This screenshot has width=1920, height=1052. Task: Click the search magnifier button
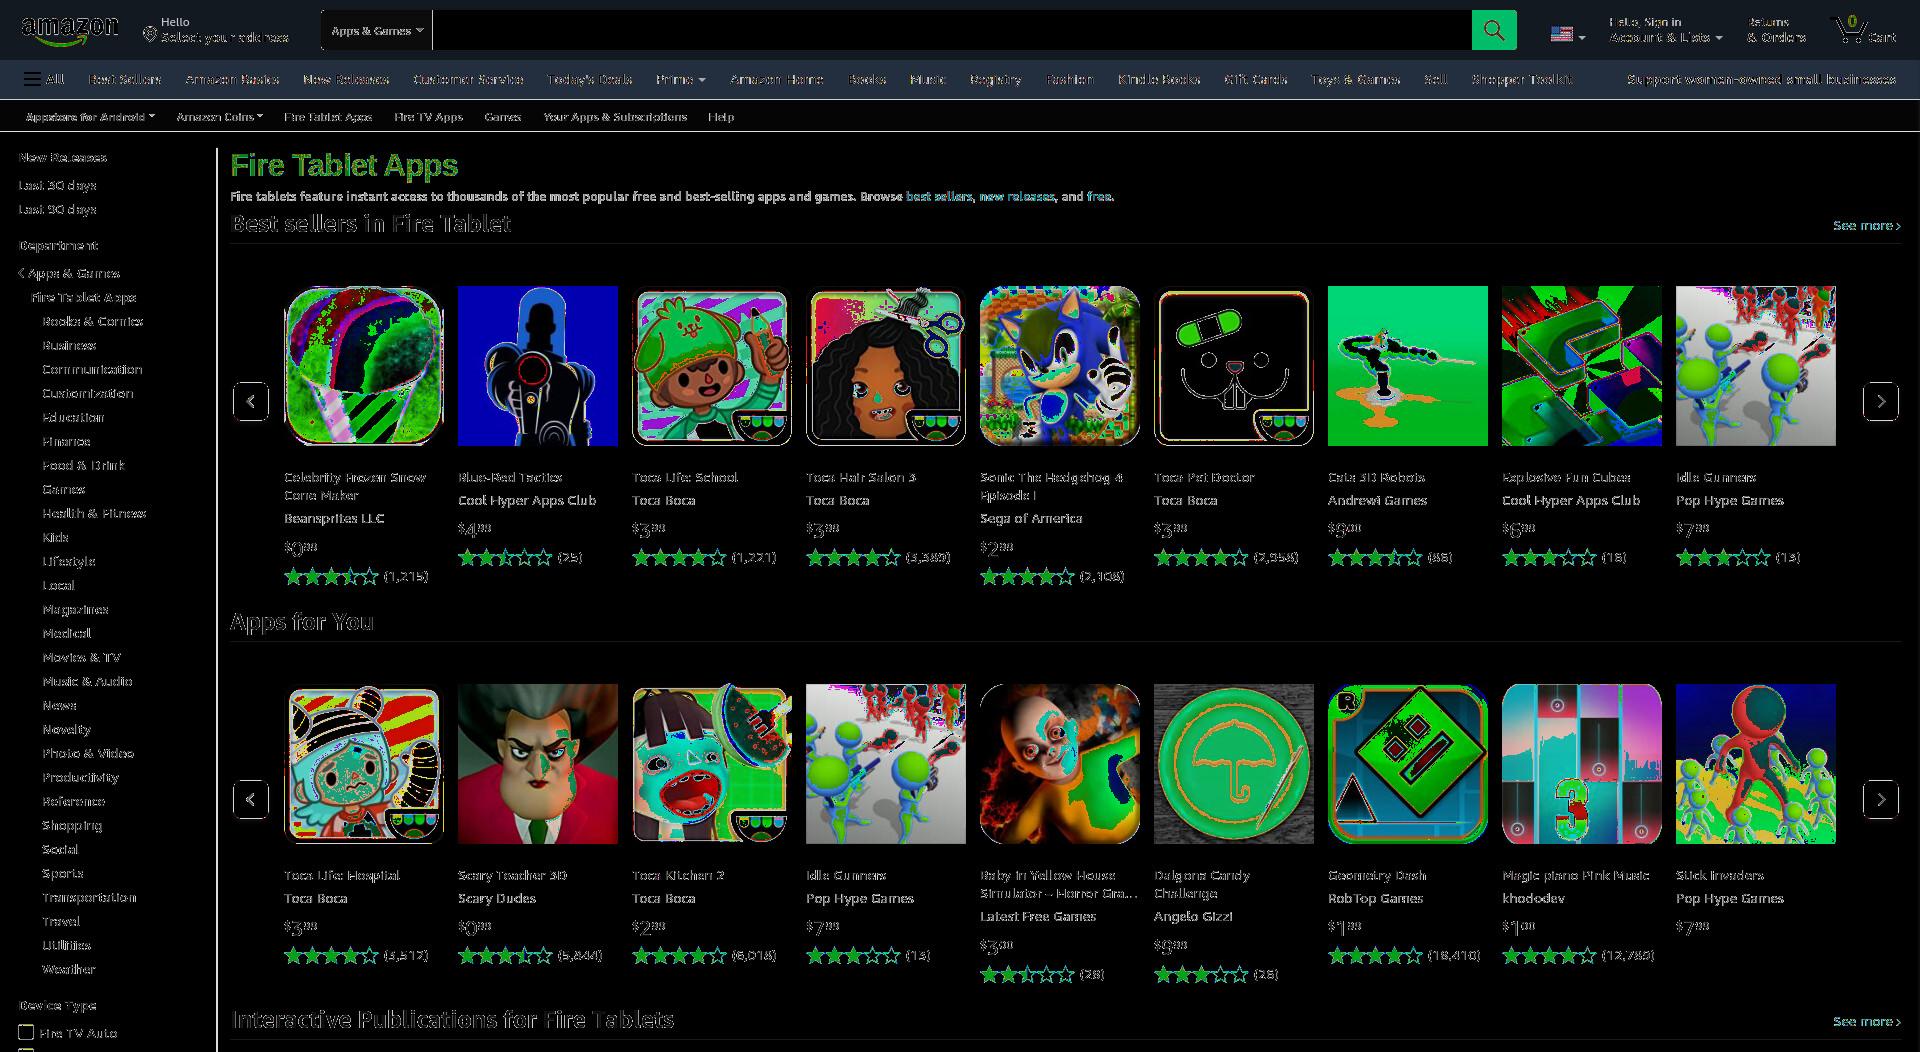pos(1493,30)
